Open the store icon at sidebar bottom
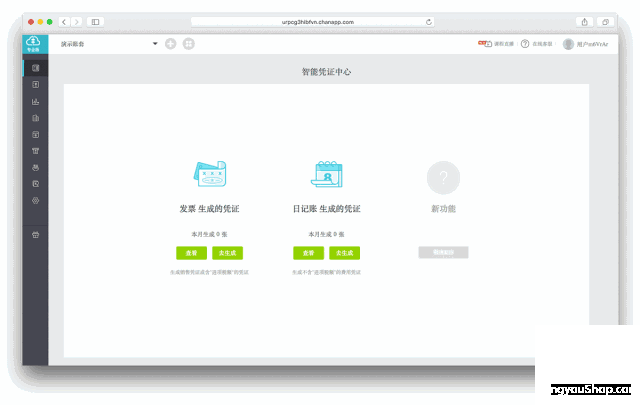This screenshot has height=405, width=640. tap(36, 235)
